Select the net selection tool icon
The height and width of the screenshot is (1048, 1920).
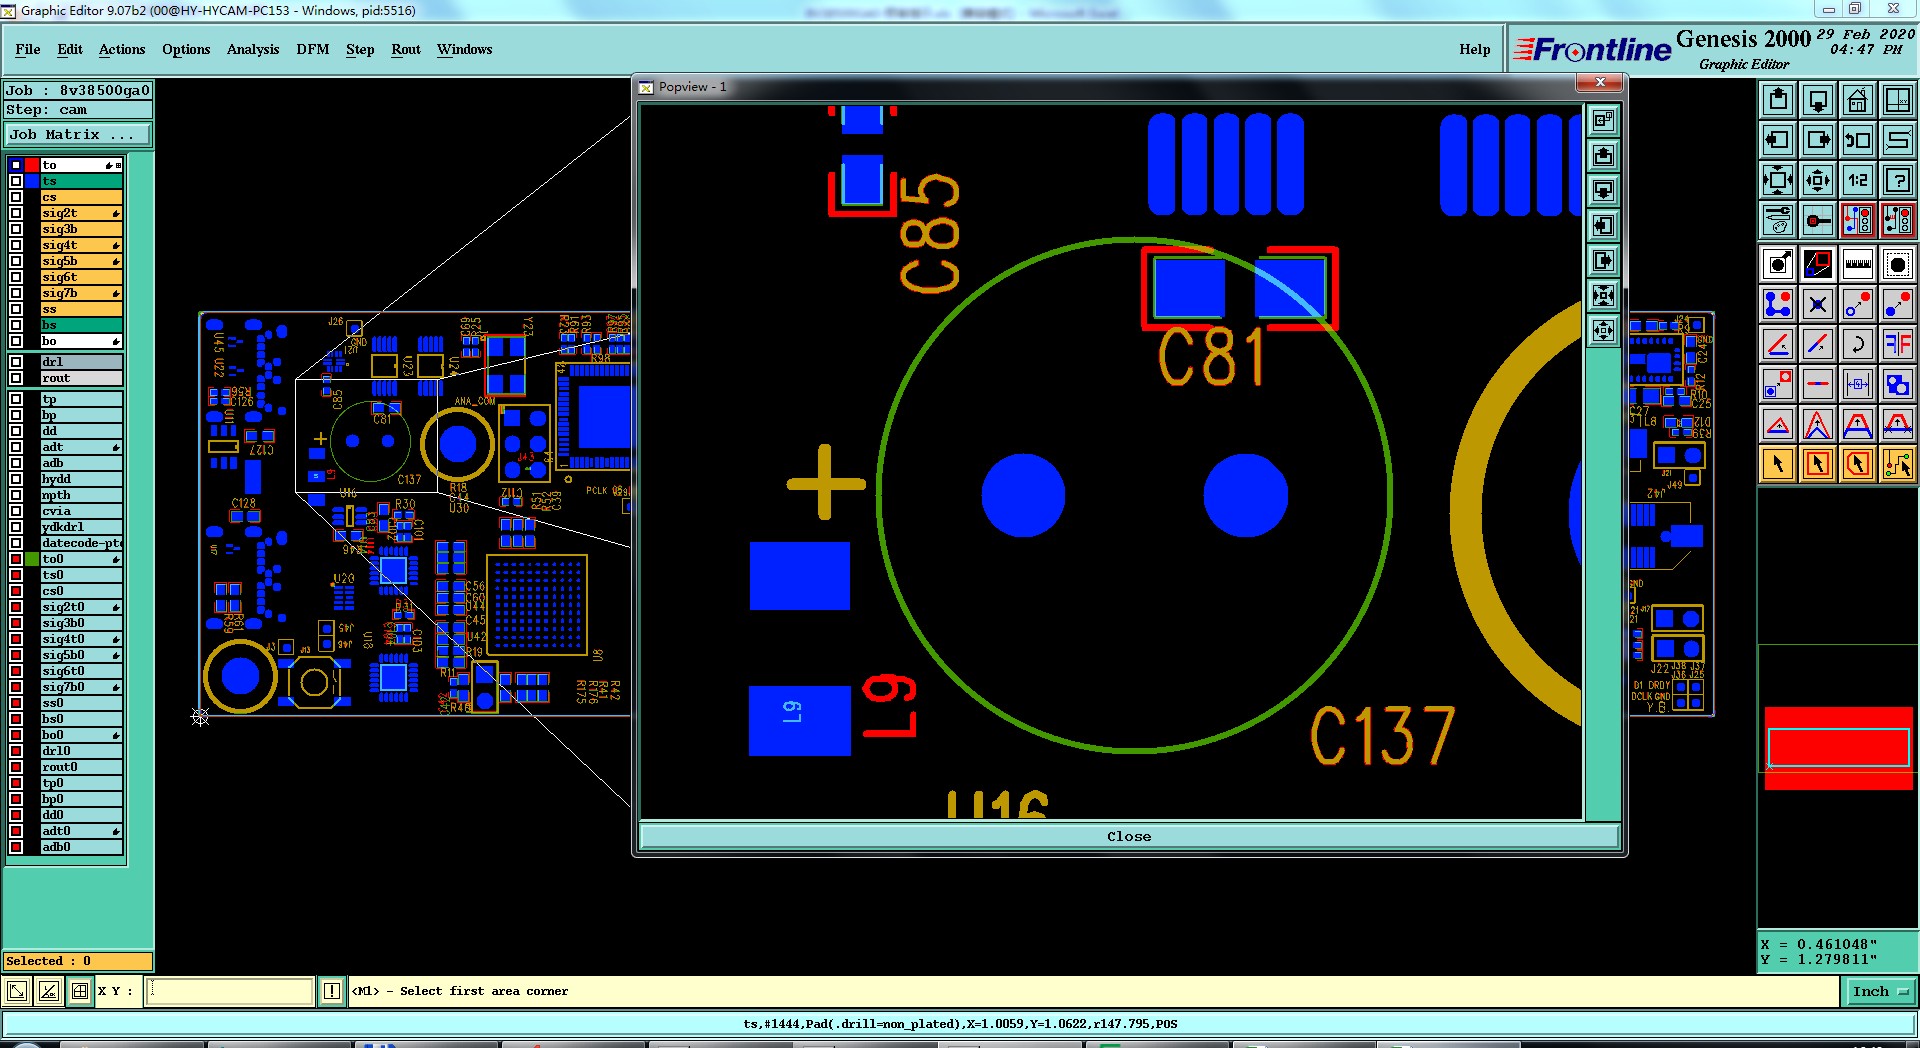[x=1898, y=464]
